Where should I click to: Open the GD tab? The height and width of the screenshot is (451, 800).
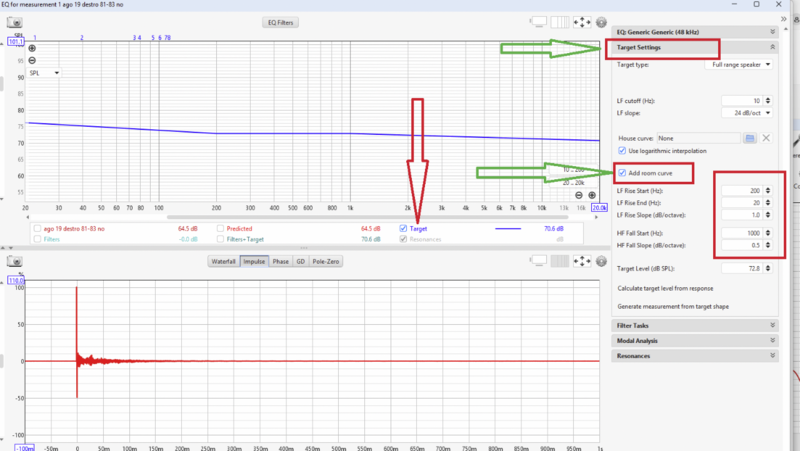[x=301, y=261]
